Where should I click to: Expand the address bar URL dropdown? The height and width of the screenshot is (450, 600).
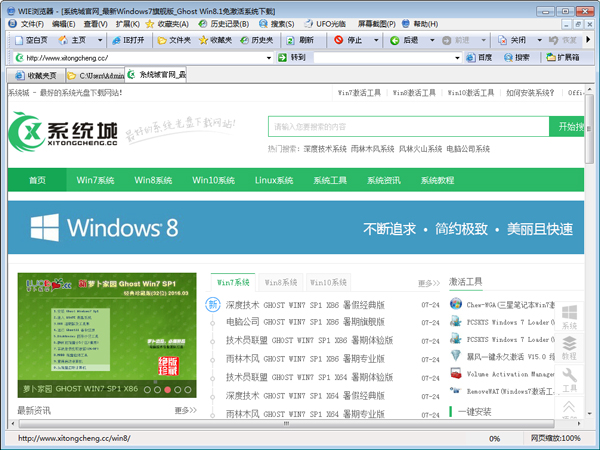click(x=269, y=58)
